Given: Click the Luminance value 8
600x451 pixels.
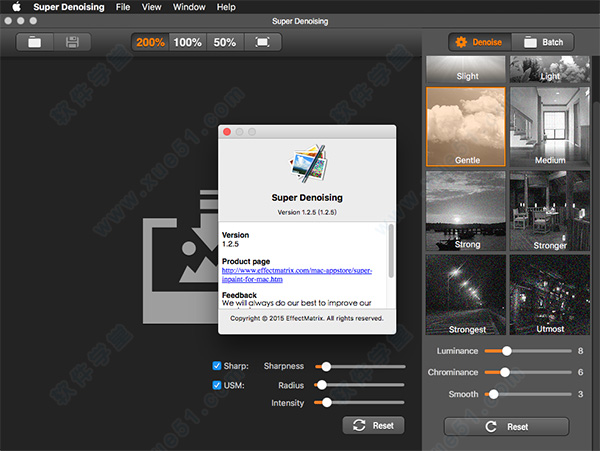Looking at the screenshot, I should (x=580, y=351).
